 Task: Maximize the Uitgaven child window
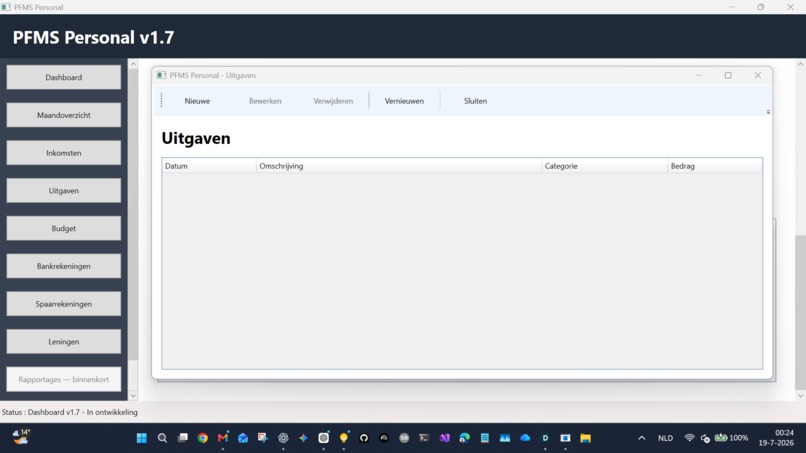tap(728, 75)
